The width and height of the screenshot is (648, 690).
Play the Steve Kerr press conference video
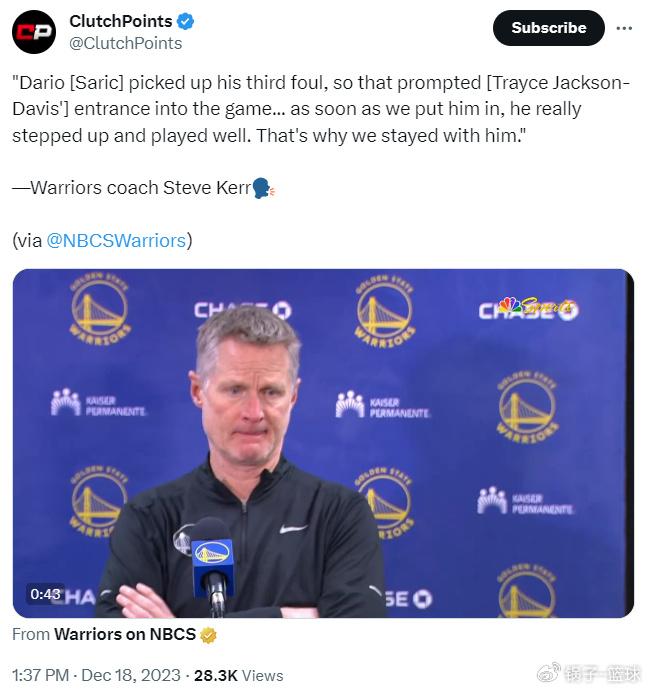323,443
